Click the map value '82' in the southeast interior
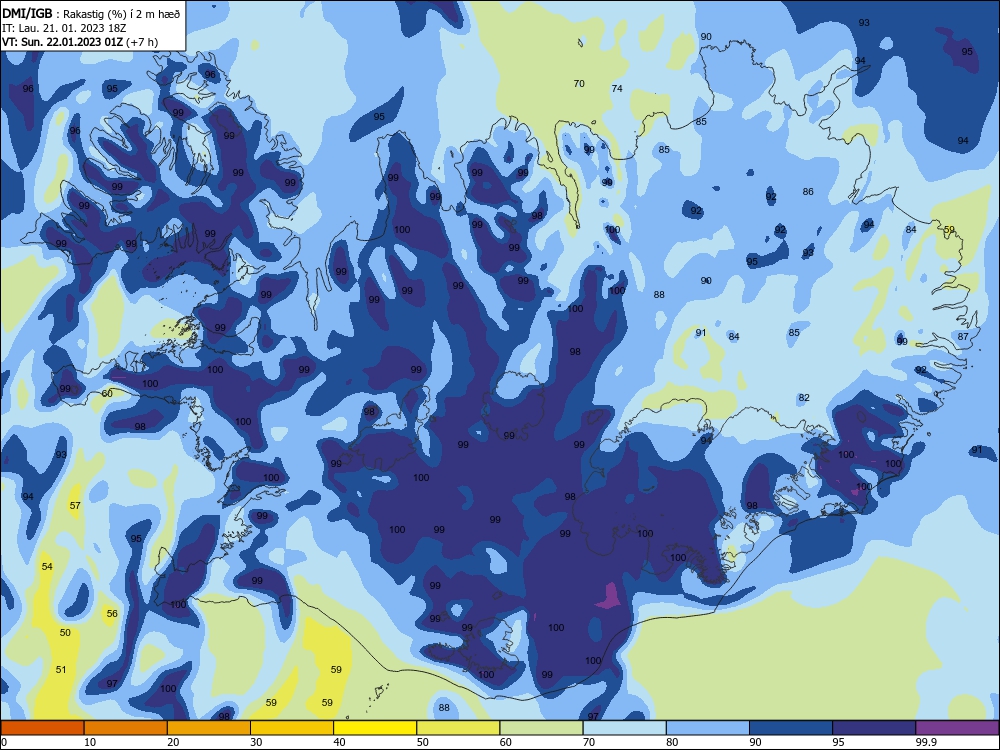Screen dimensions: 1000x750 [x=804, y=398]
